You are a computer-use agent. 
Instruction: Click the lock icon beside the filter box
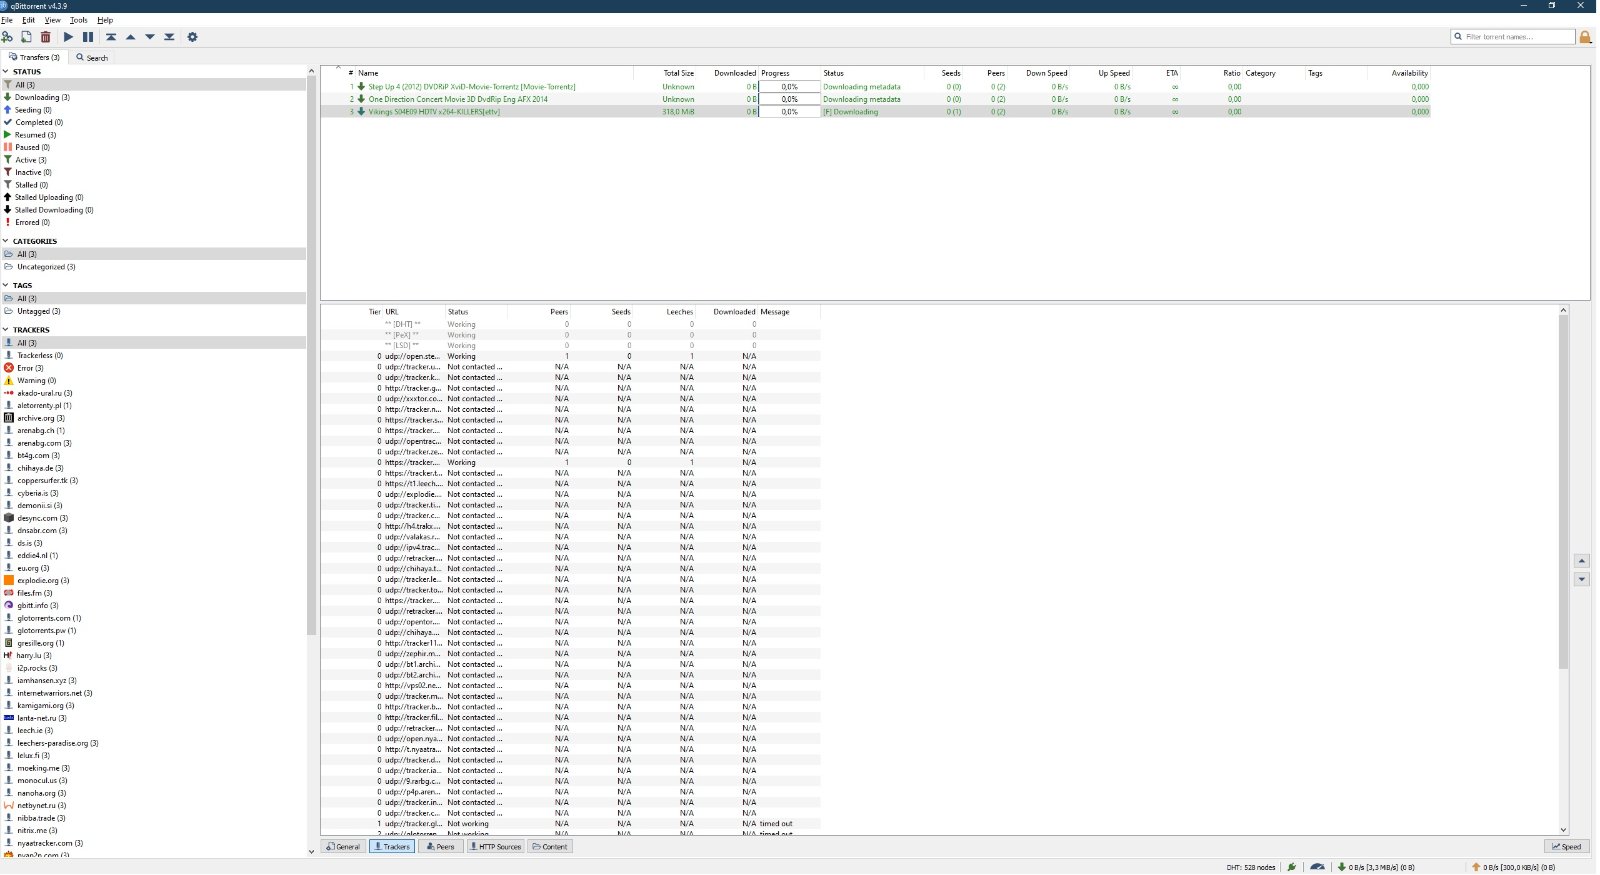[1585, 37]
